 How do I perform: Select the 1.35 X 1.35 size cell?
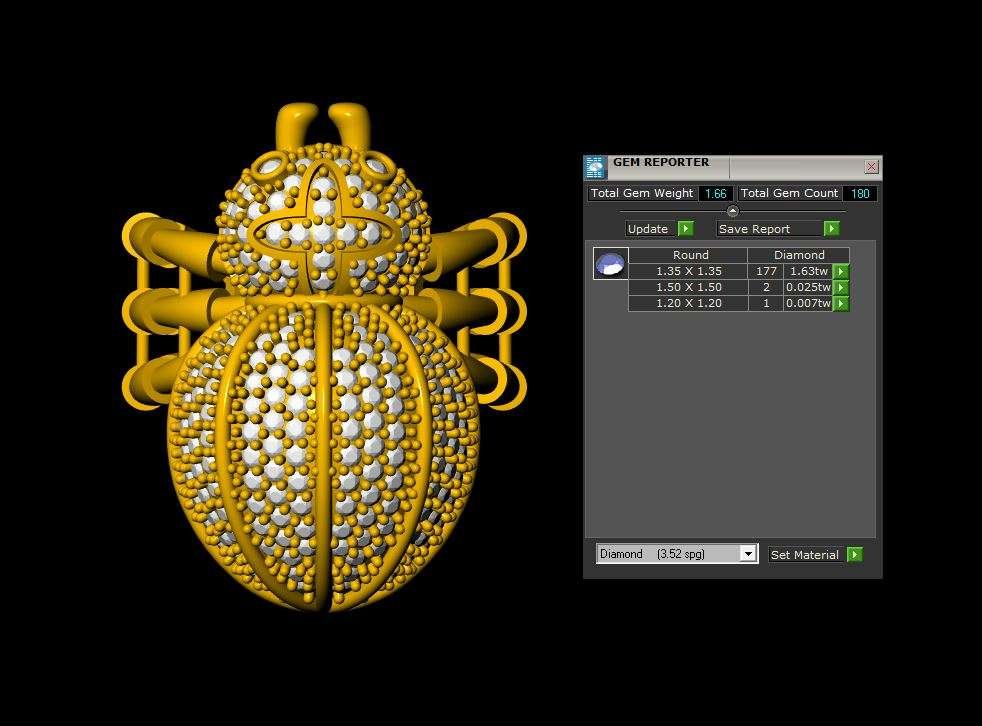[x=688, y=271]
